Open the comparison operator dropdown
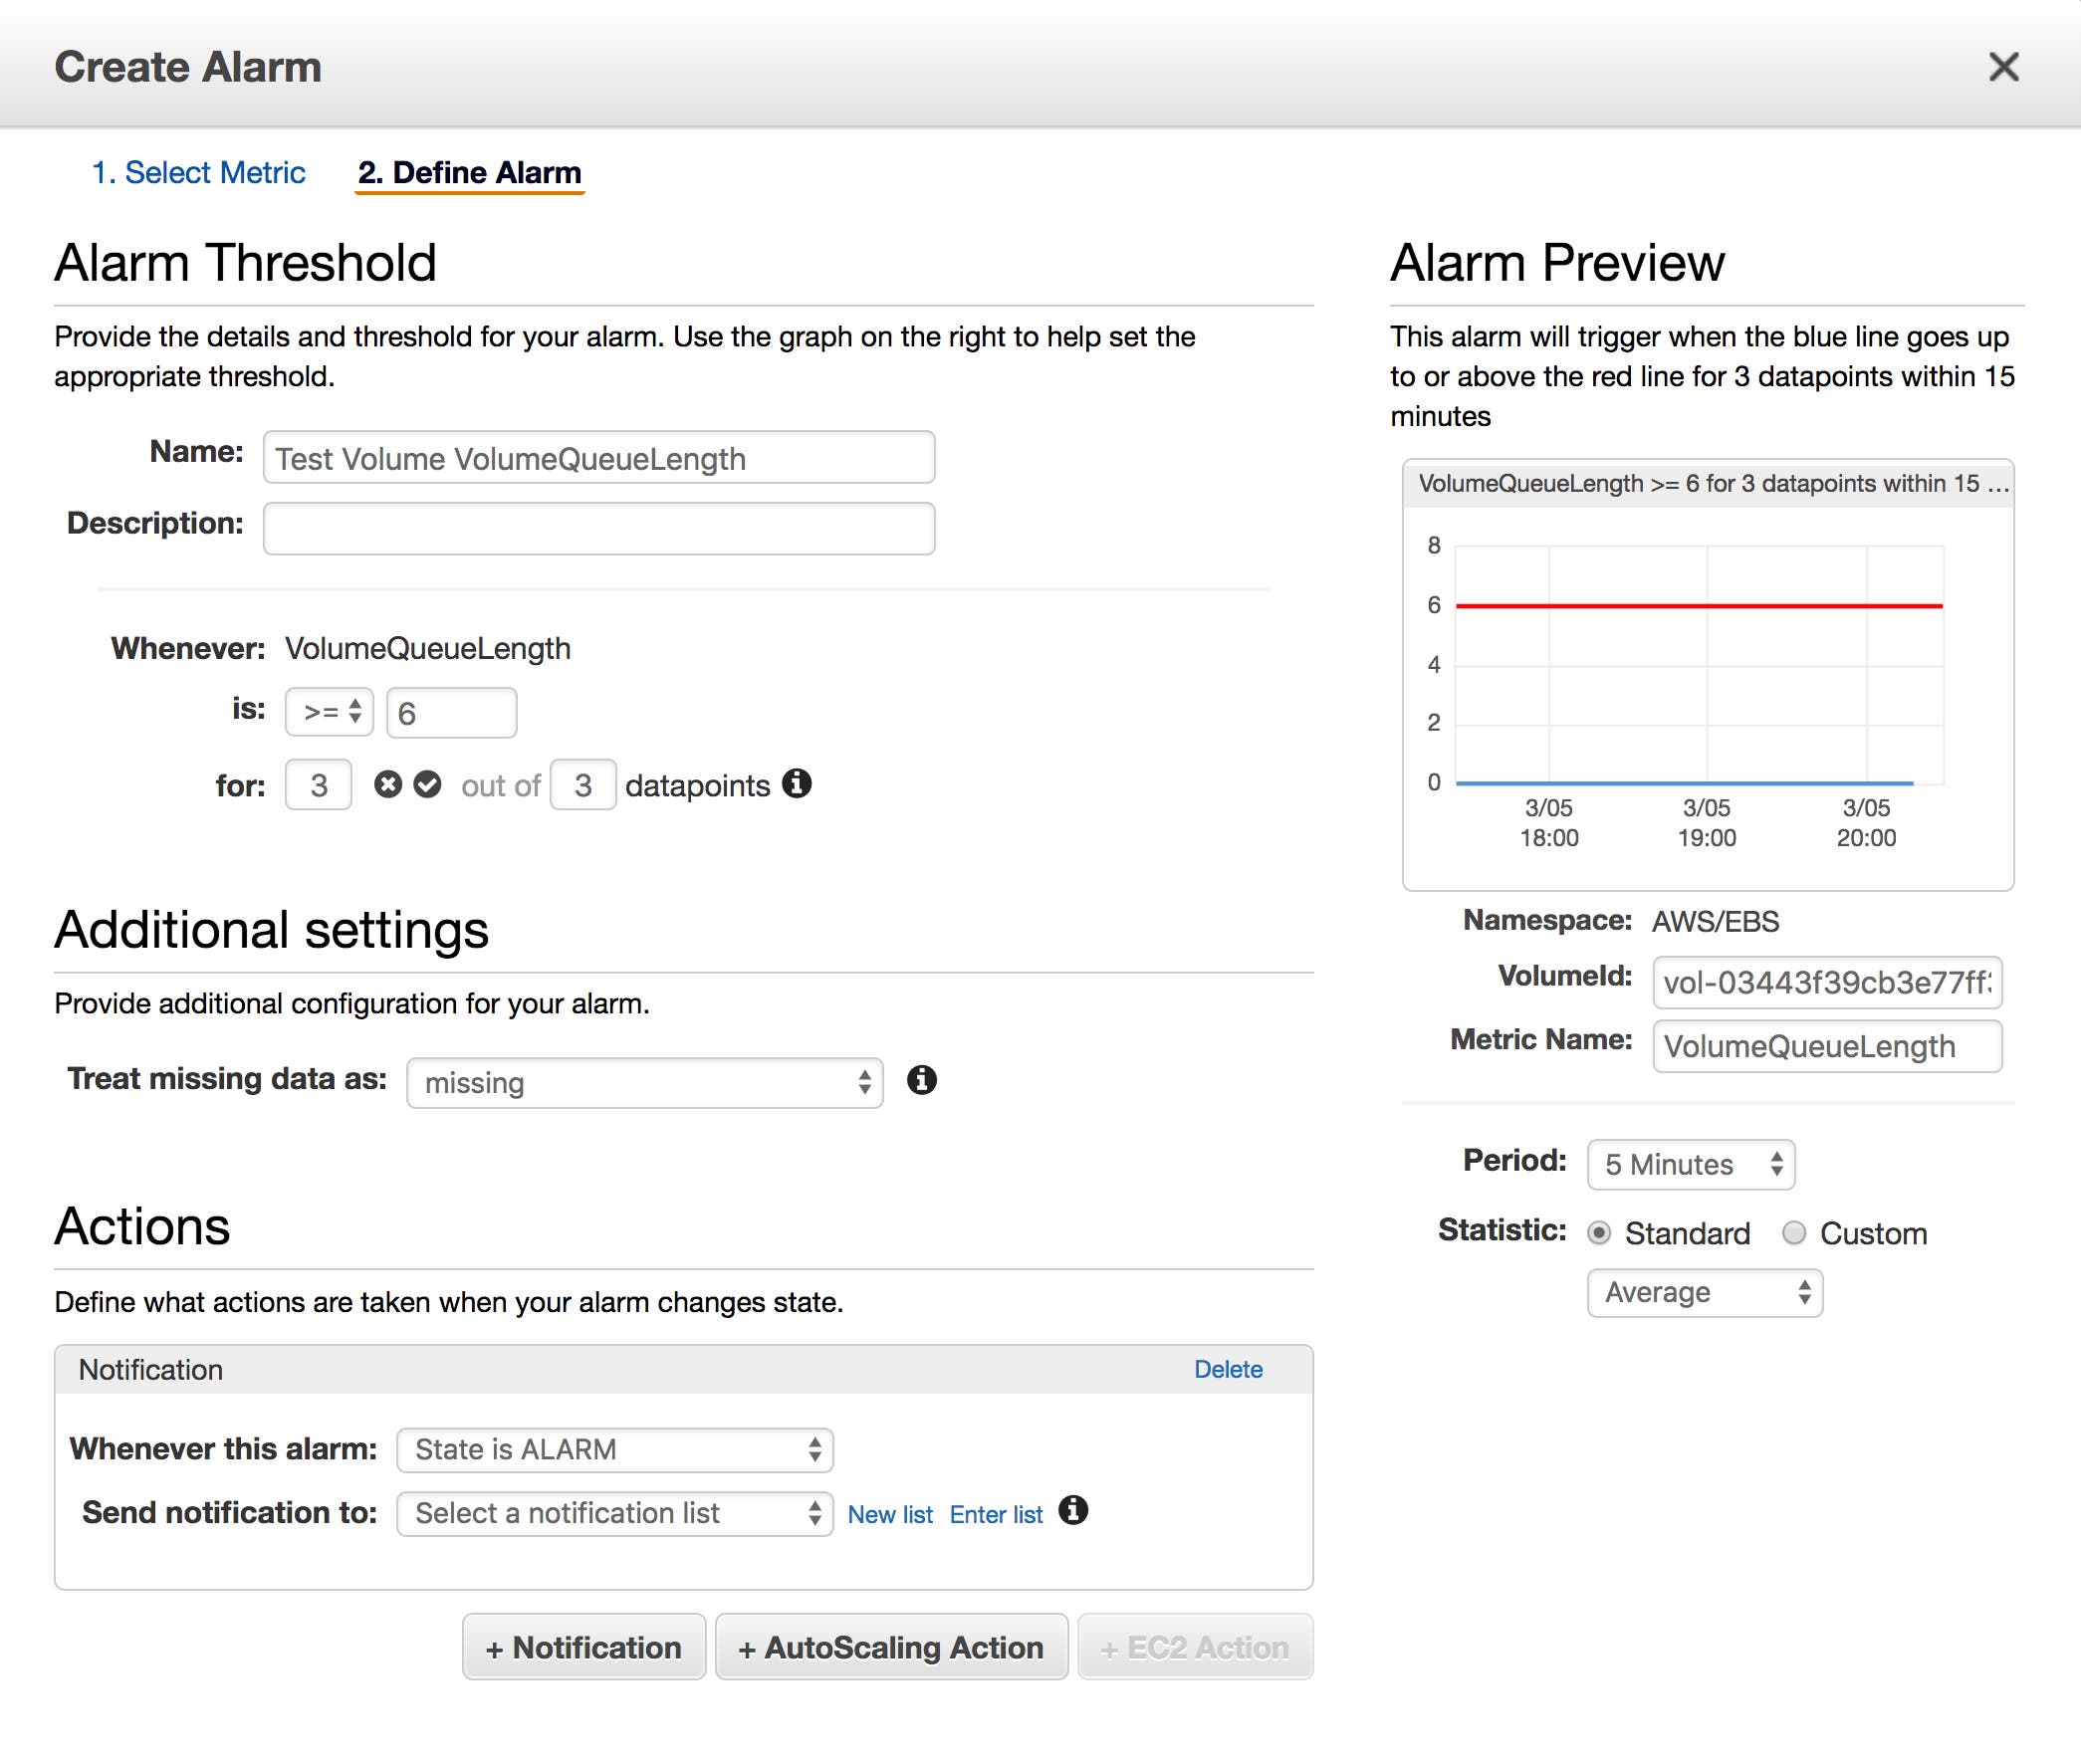This screenshot has height=1764, width=2081. coord(329,711)
